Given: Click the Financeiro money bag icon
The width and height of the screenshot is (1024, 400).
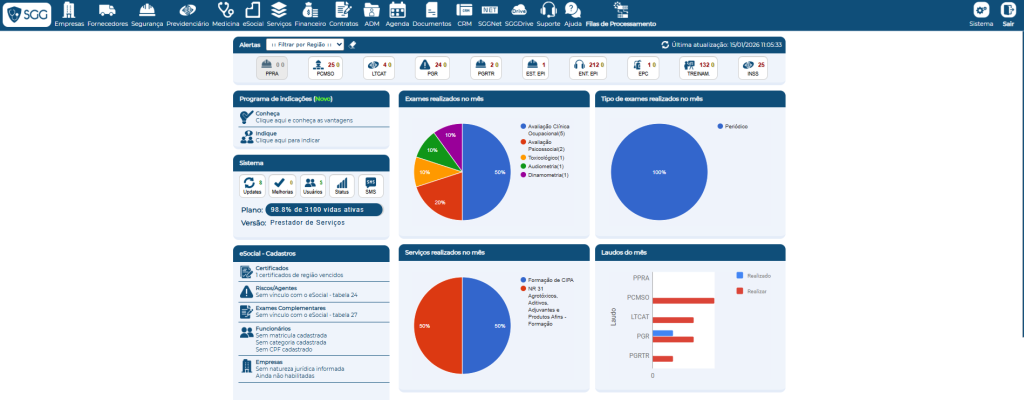Looking at the screenshot, I should [x=310, y=11].
